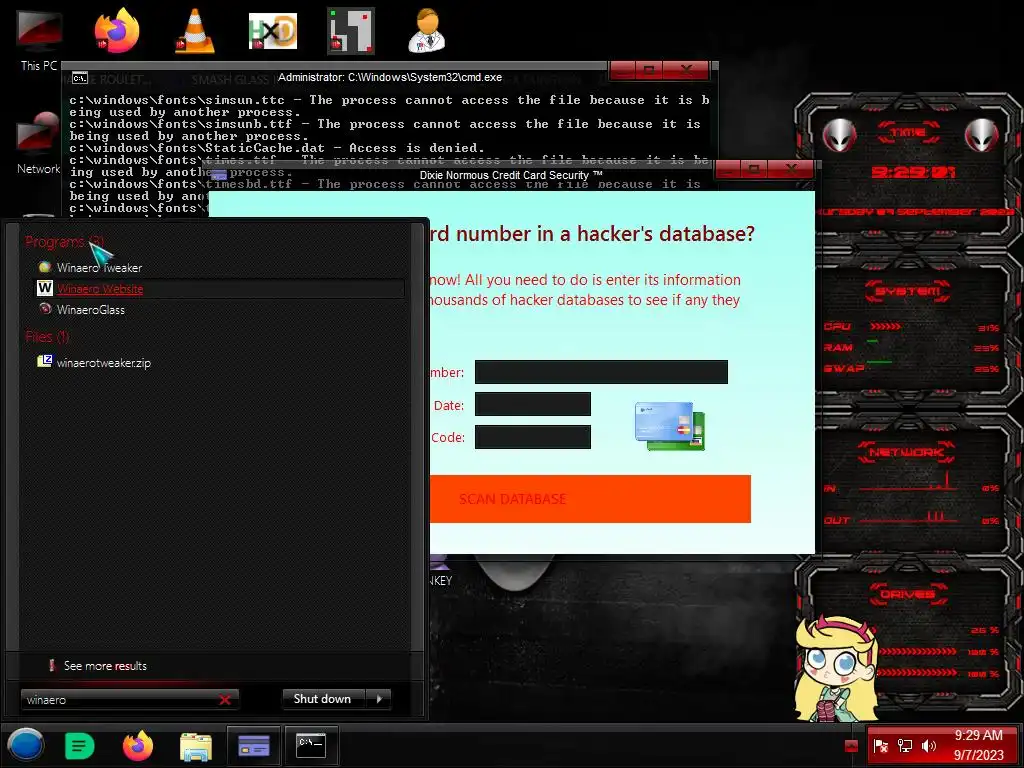The width and height of the screenshot is (1024, 768).
Task: Click the DRIVES gadget header
Action: click(x=907, y=594)
